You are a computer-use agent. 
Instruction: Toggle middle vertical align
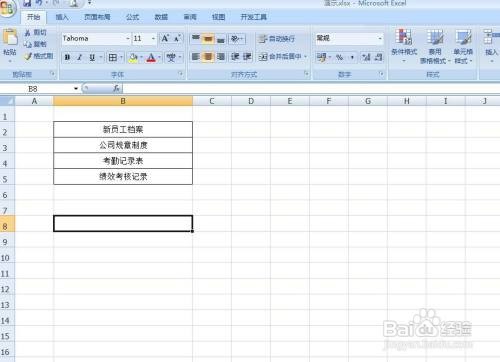point(208,39)
